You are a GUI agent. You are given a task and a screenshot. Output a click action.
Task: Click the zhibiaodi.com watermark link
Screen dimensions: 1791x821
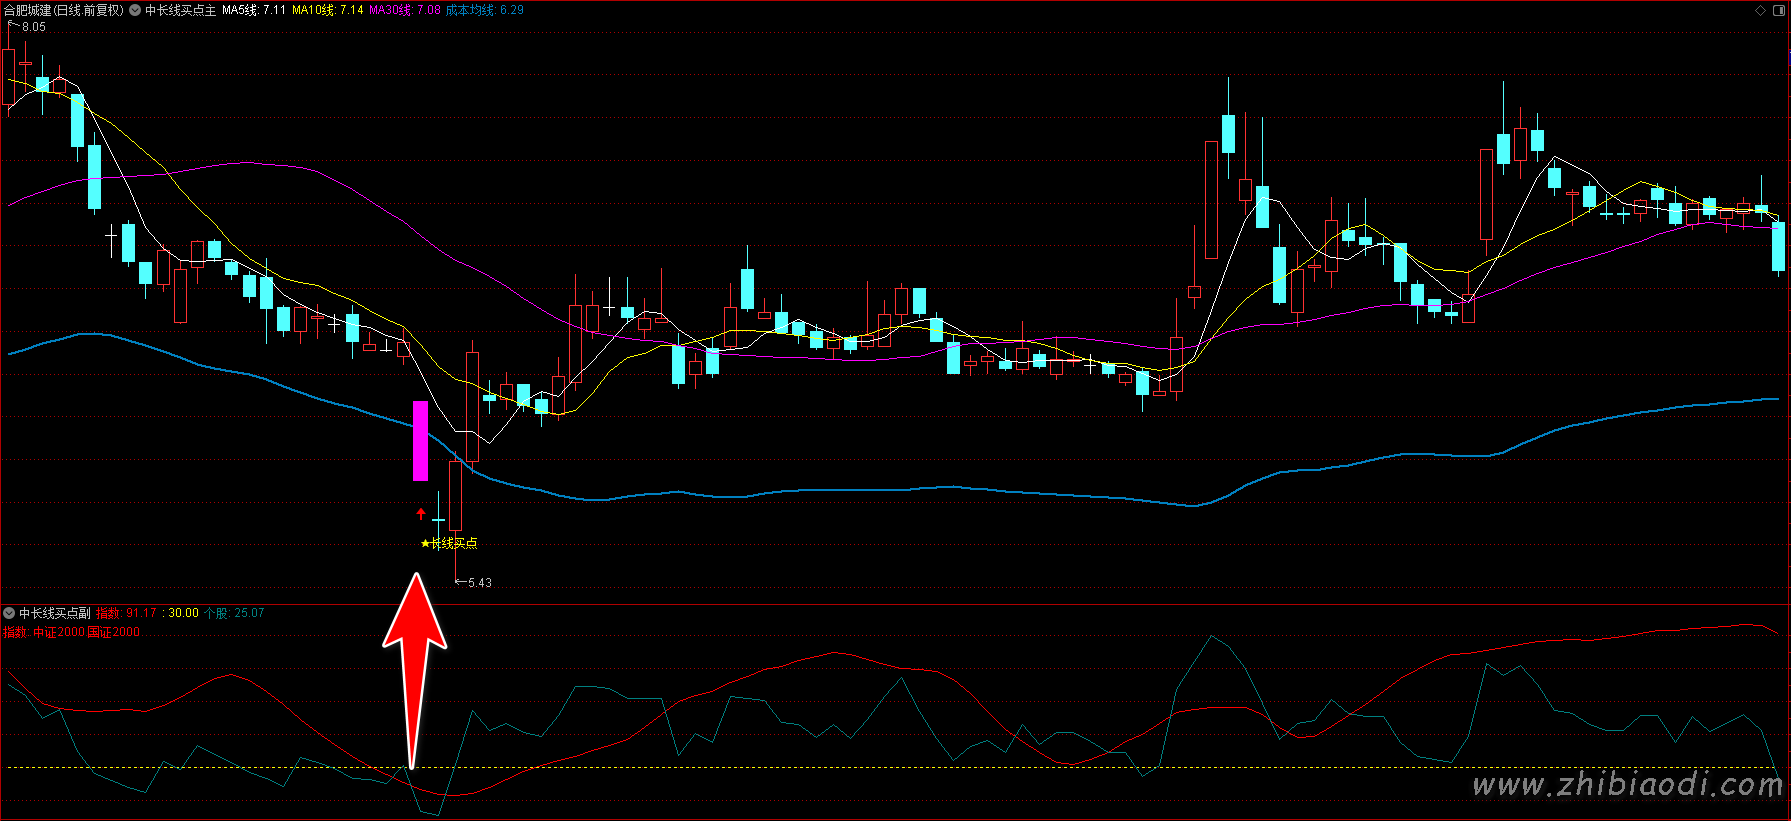(1626, 785)
